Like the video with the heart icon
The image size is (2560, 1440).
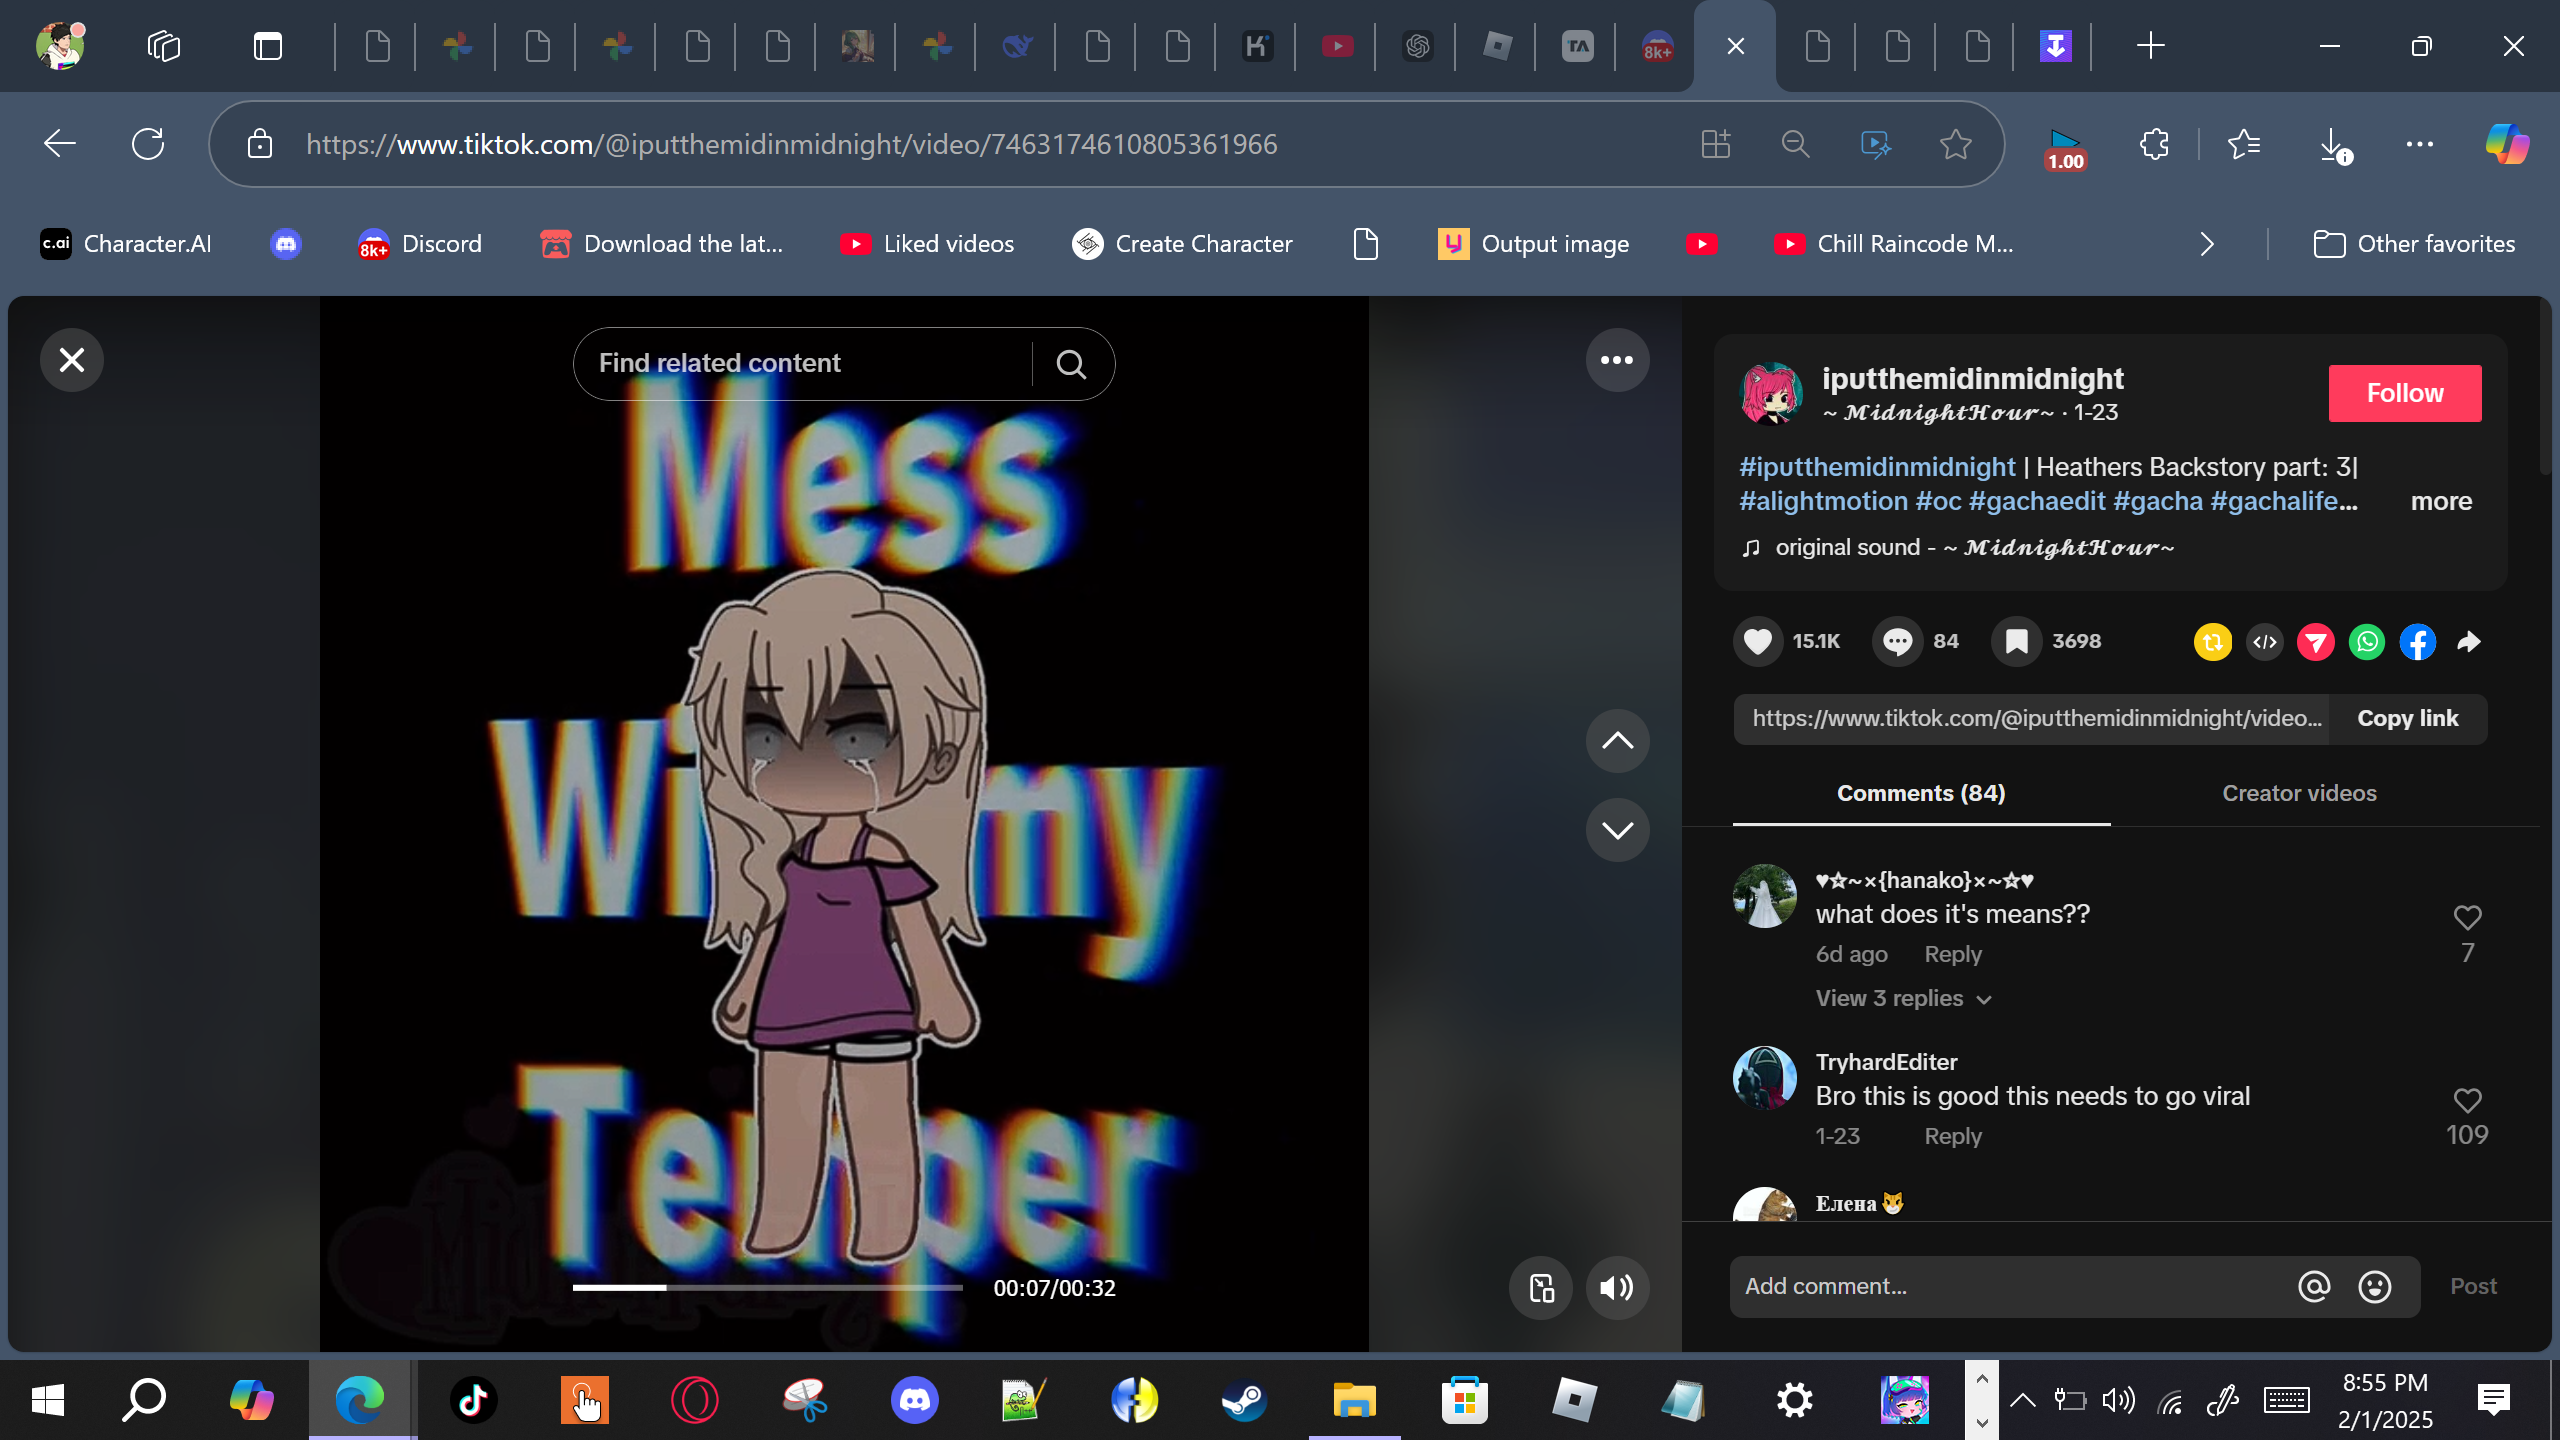[x=1758, y=642]
